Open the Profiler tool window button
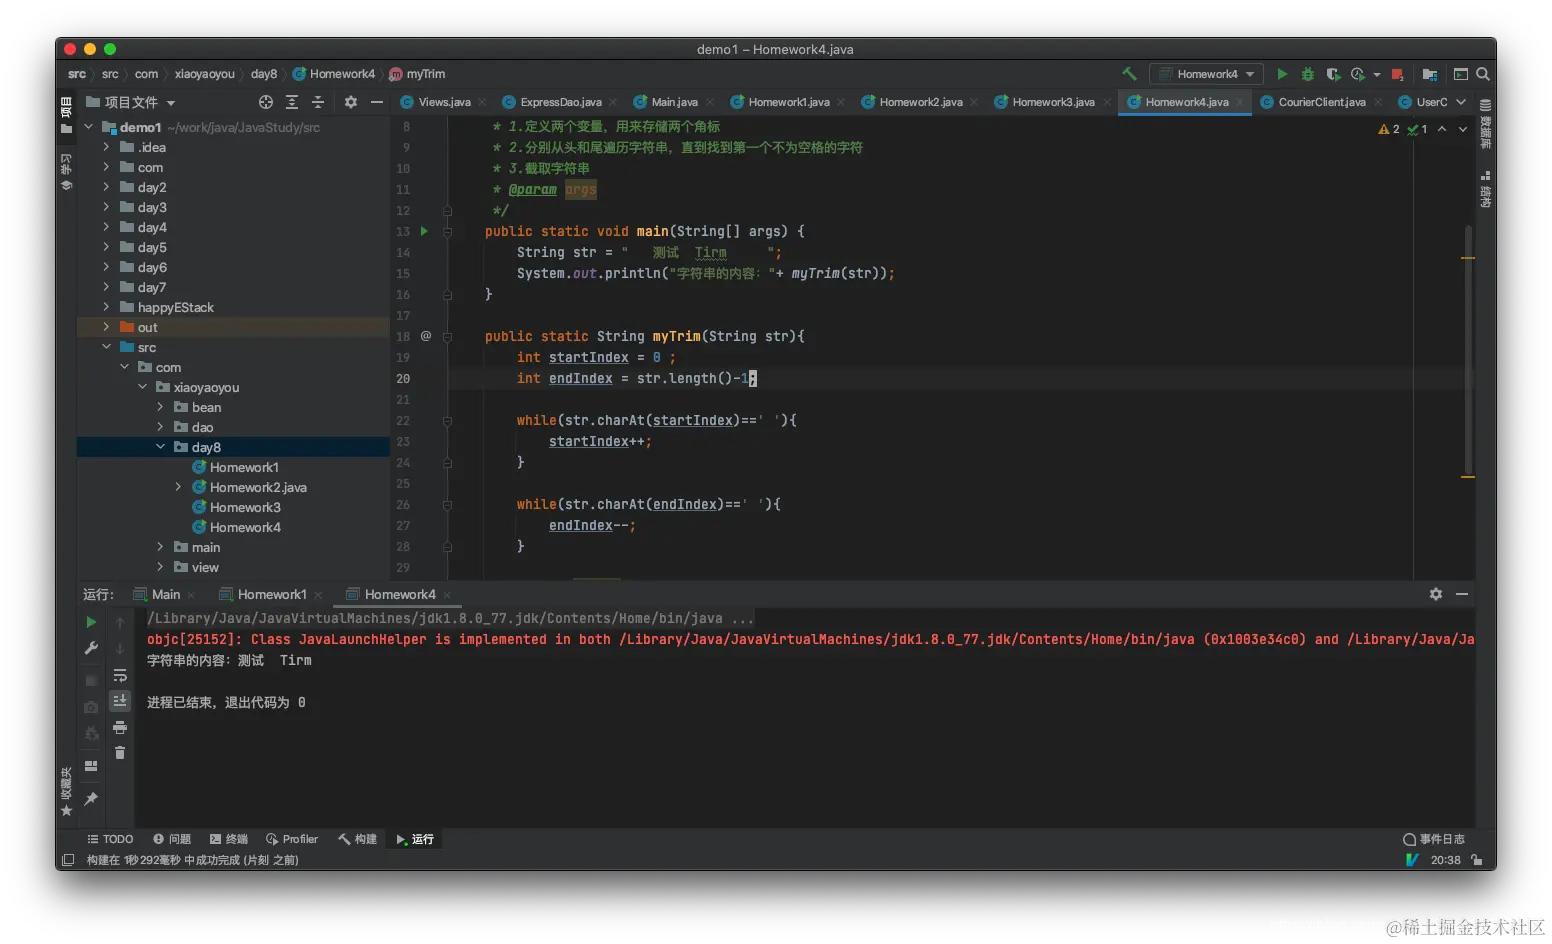 coord(292,839)
